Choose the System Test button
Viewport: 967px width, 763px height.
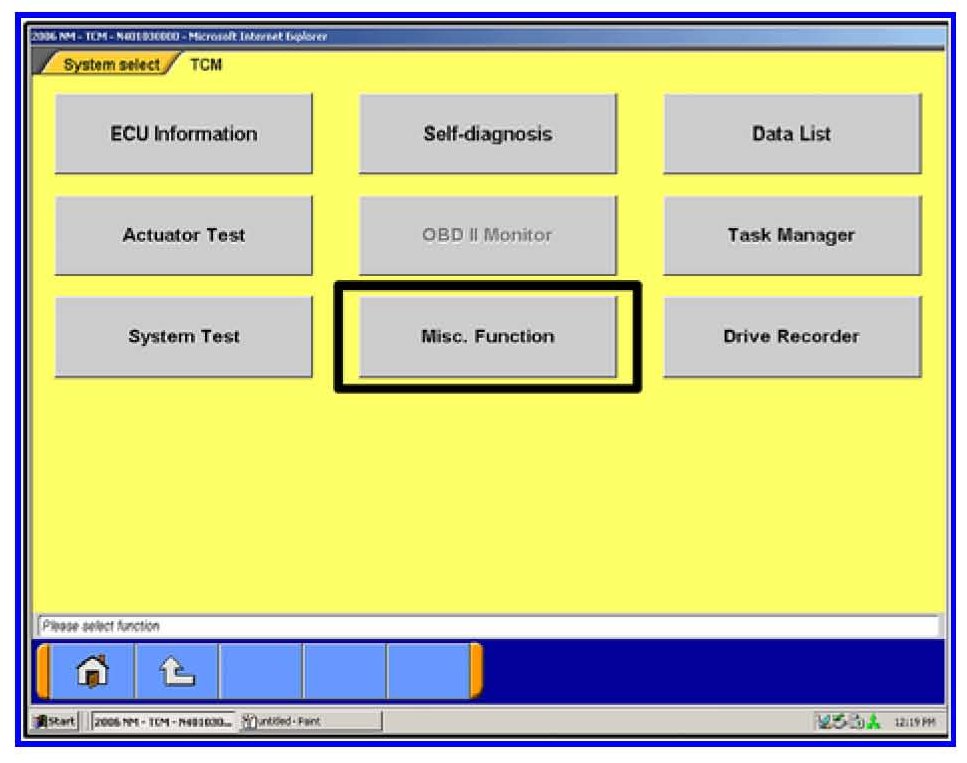(x=183, y=337)
